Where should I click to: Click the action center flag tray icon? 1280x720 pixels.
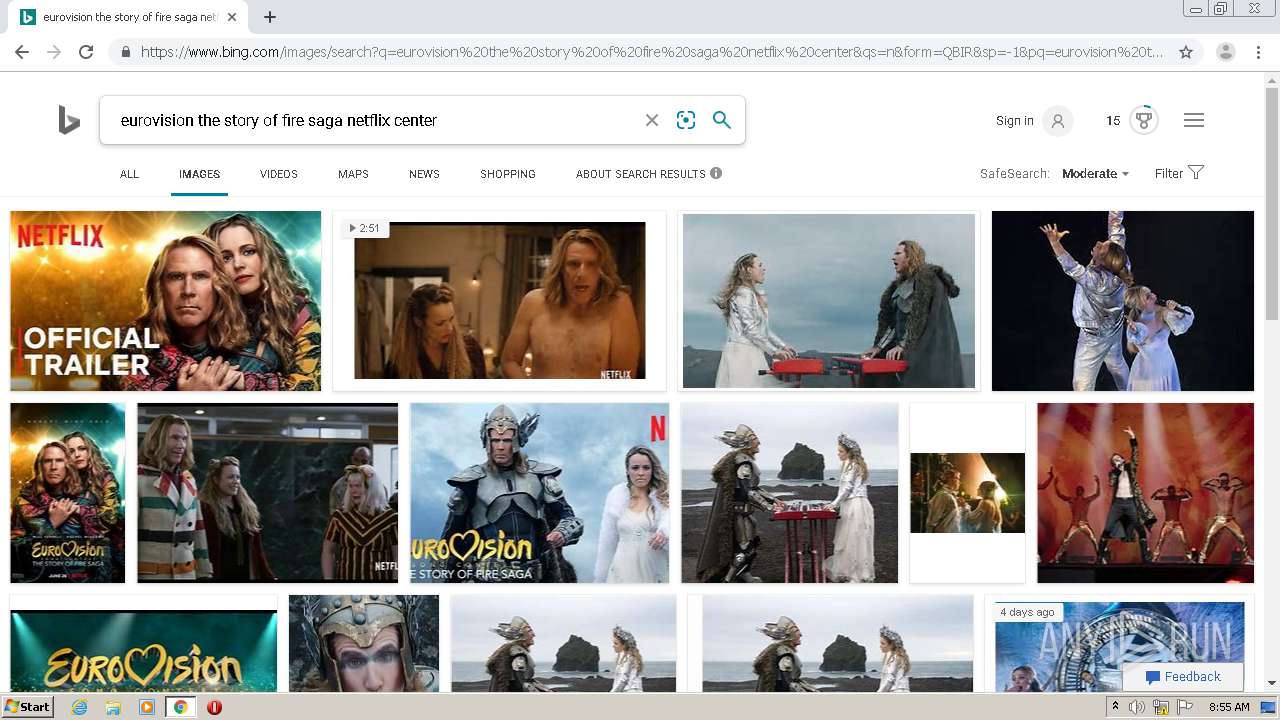click(x=1183, y=707)
